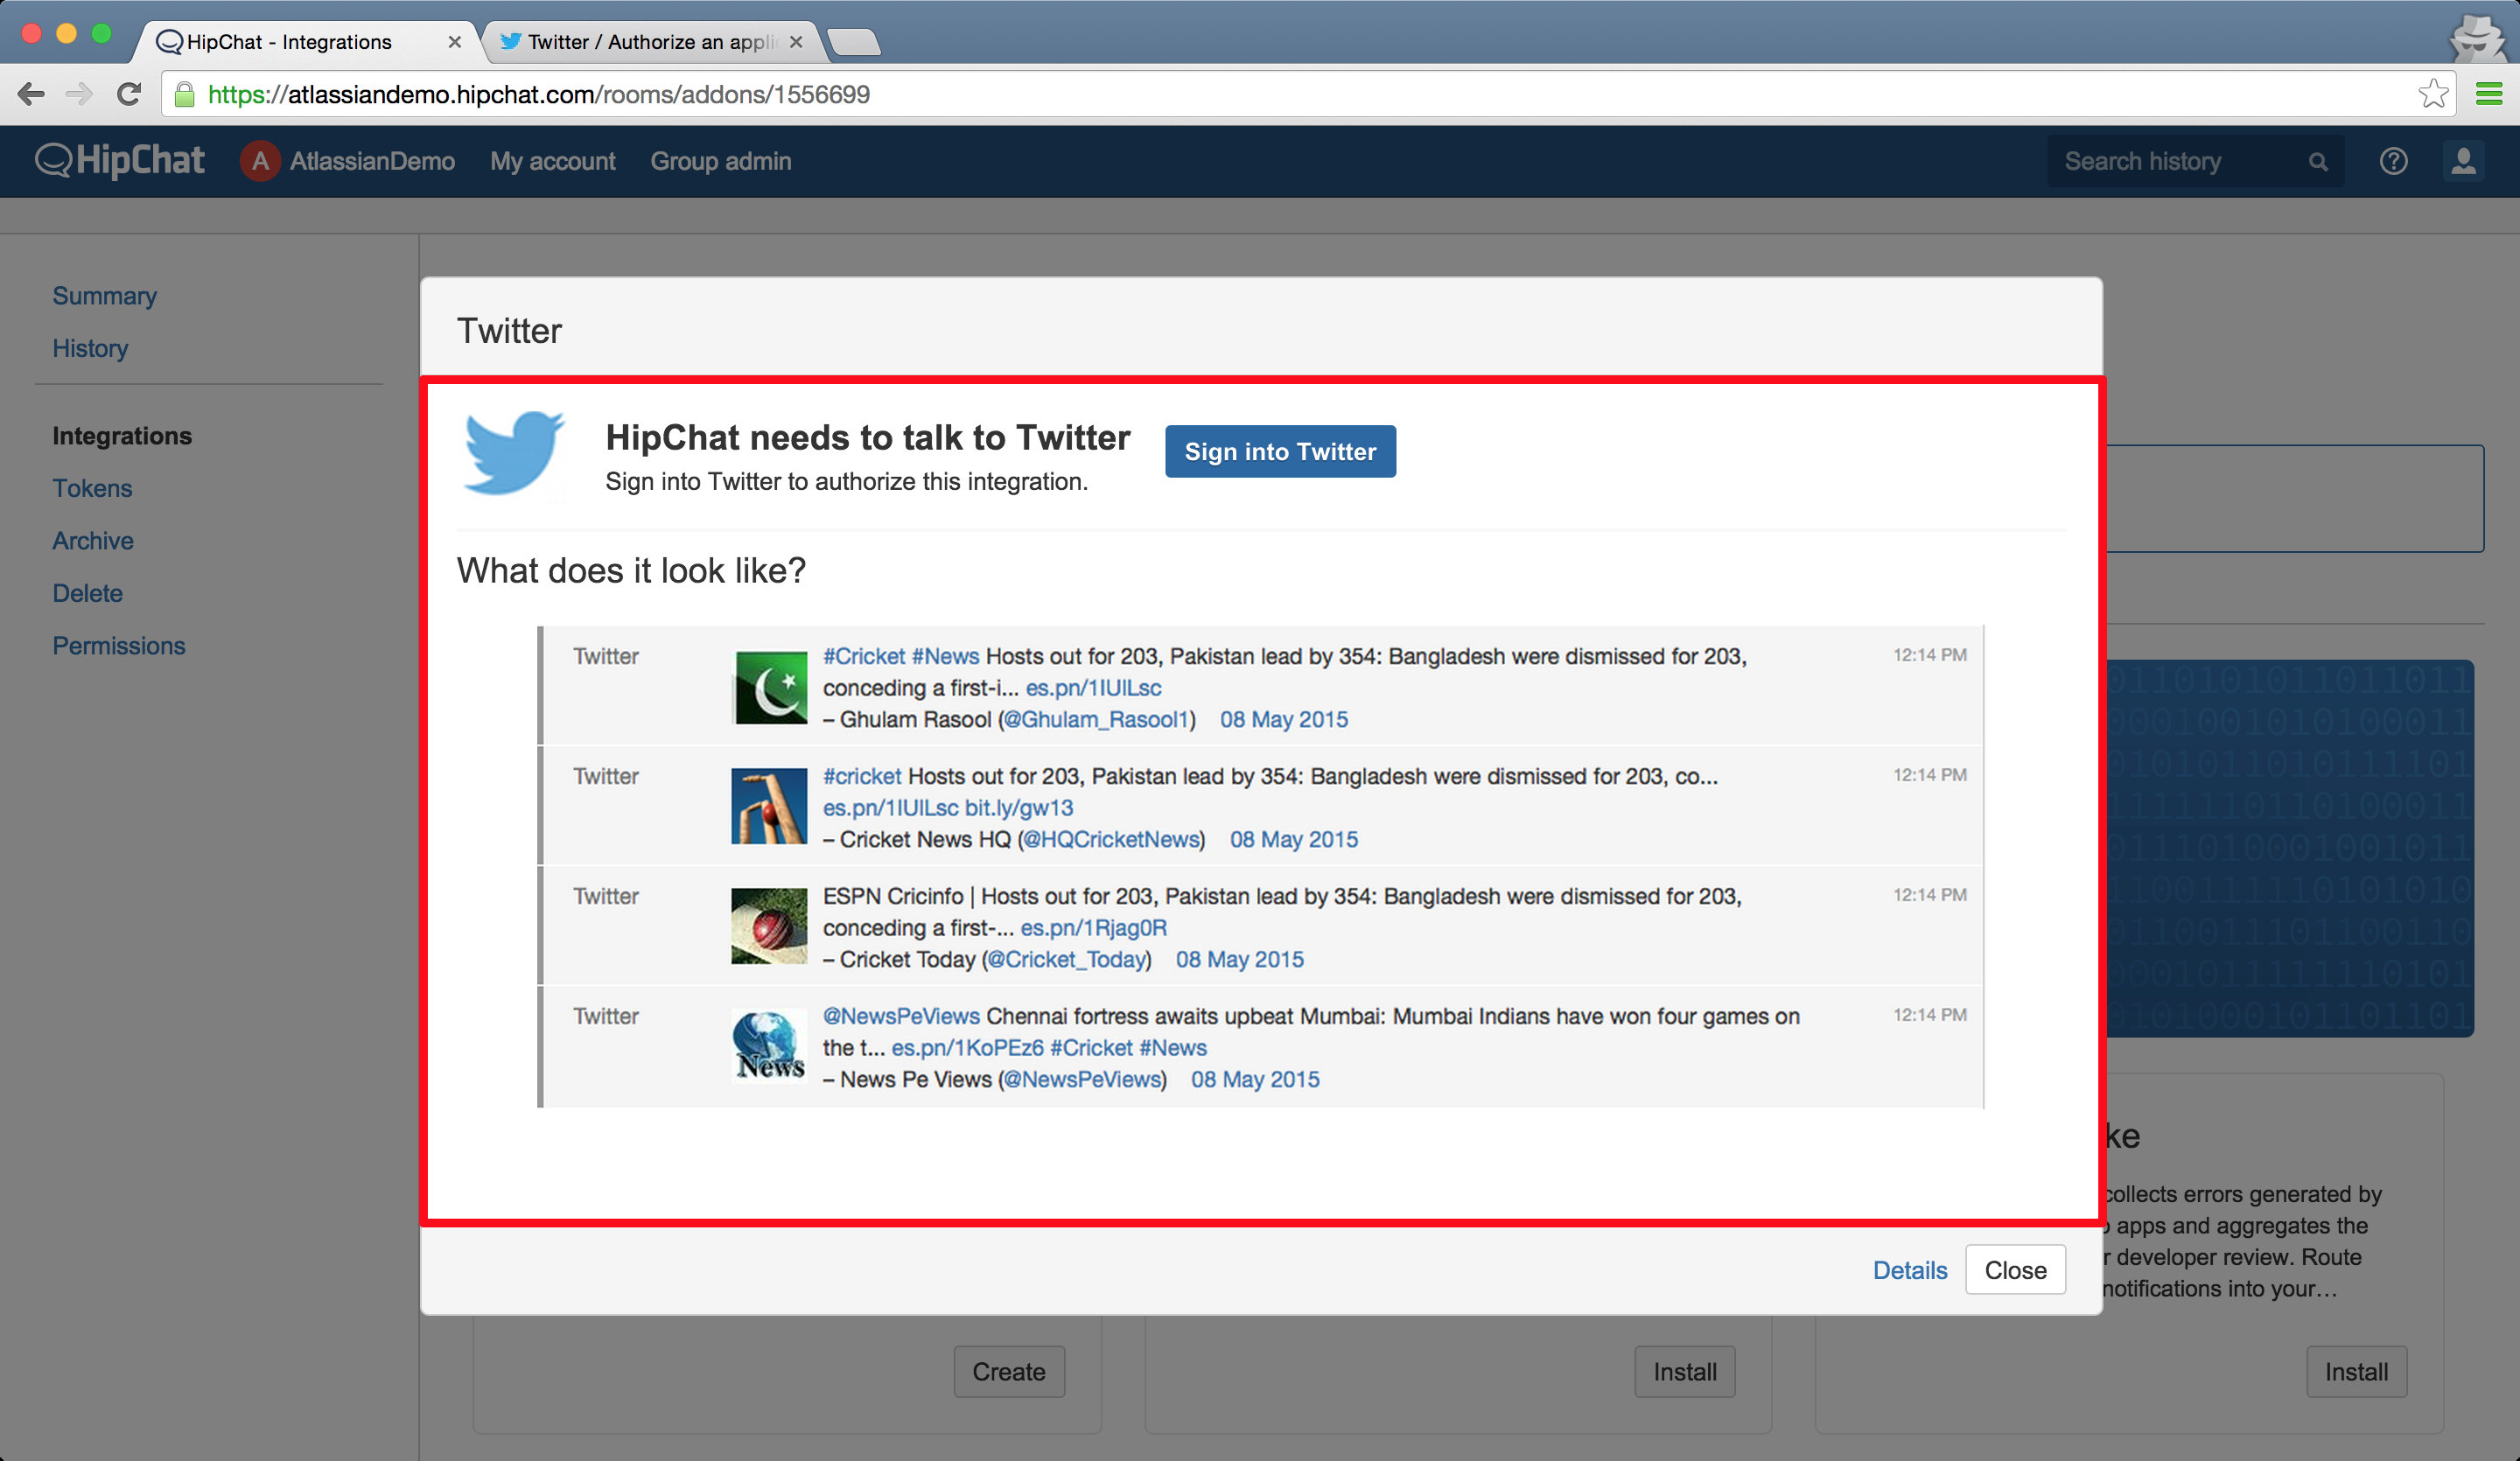Click the 'HipChat needs to talk to Twitter' heading
The image size is (2520, 1461).
[868, 437]
